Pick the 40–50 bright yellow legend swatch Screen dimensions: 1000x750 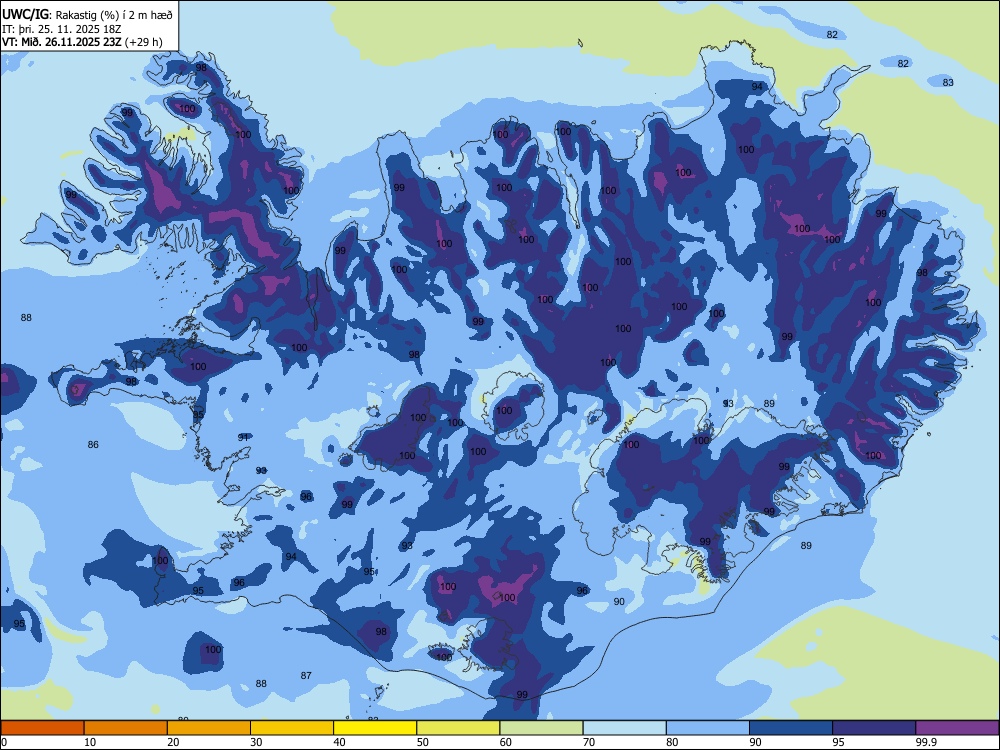[x=375, y=728]
